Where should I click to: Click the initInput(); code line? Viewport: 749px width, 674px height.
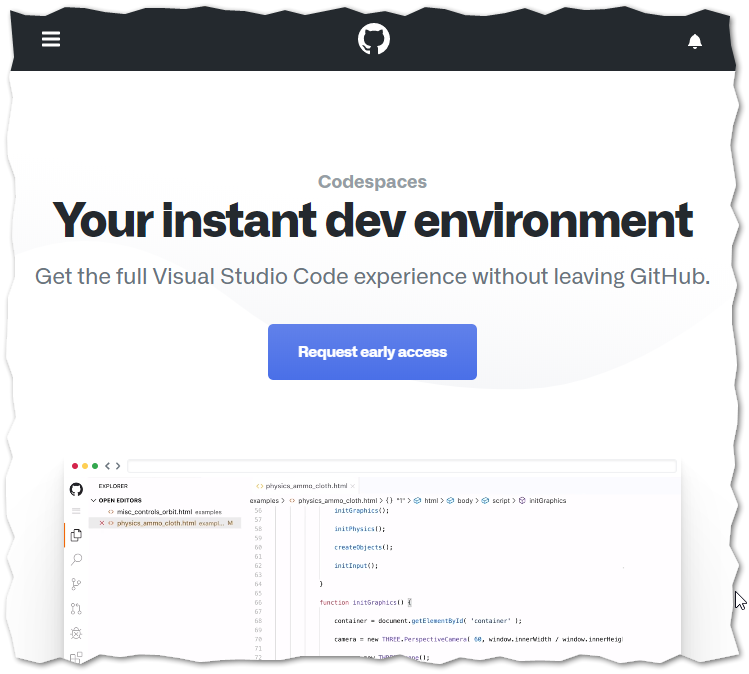pyautogui.click(x=356, y=566)
